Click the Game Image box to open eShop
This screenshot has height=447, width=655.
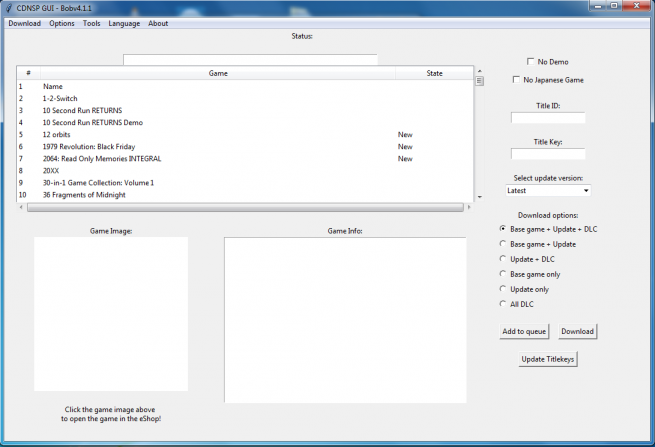pos(111,314)
